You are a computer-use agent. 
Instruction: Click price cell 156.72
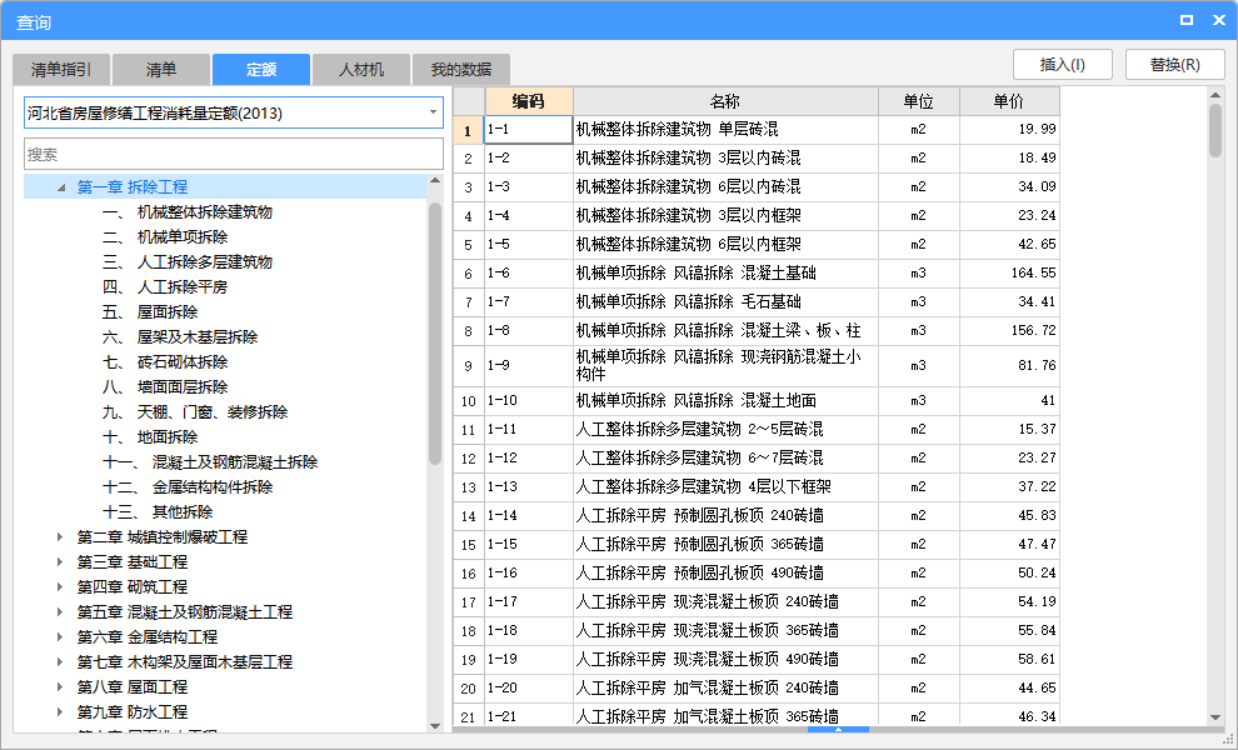(x=1009, y=331)
